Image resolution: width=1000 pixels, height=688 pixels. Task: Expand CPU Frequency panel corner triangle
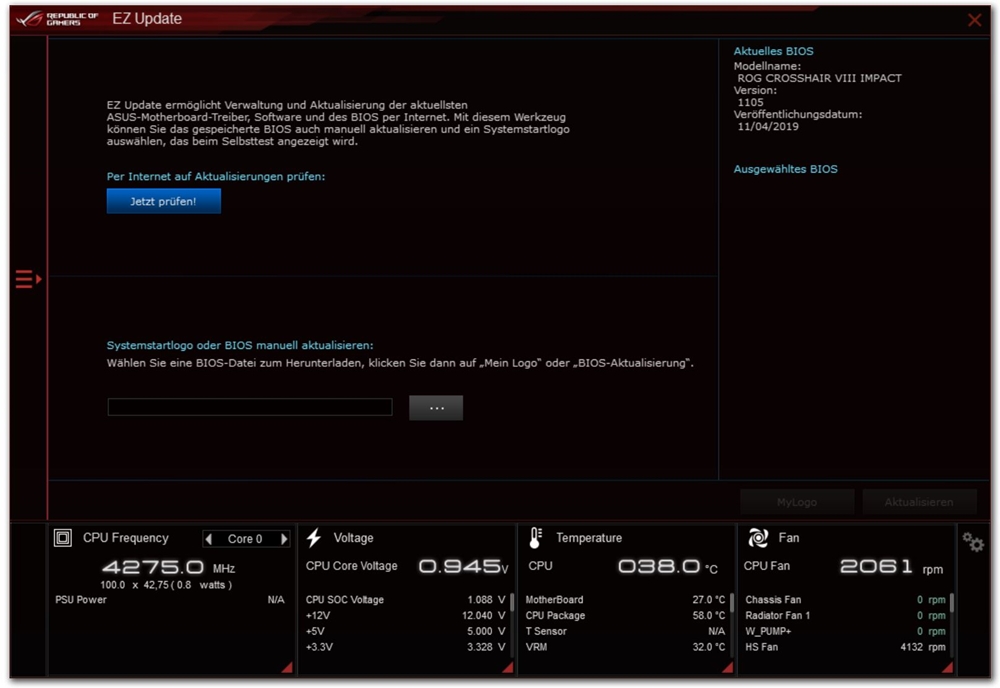click(x=287, y=667)
